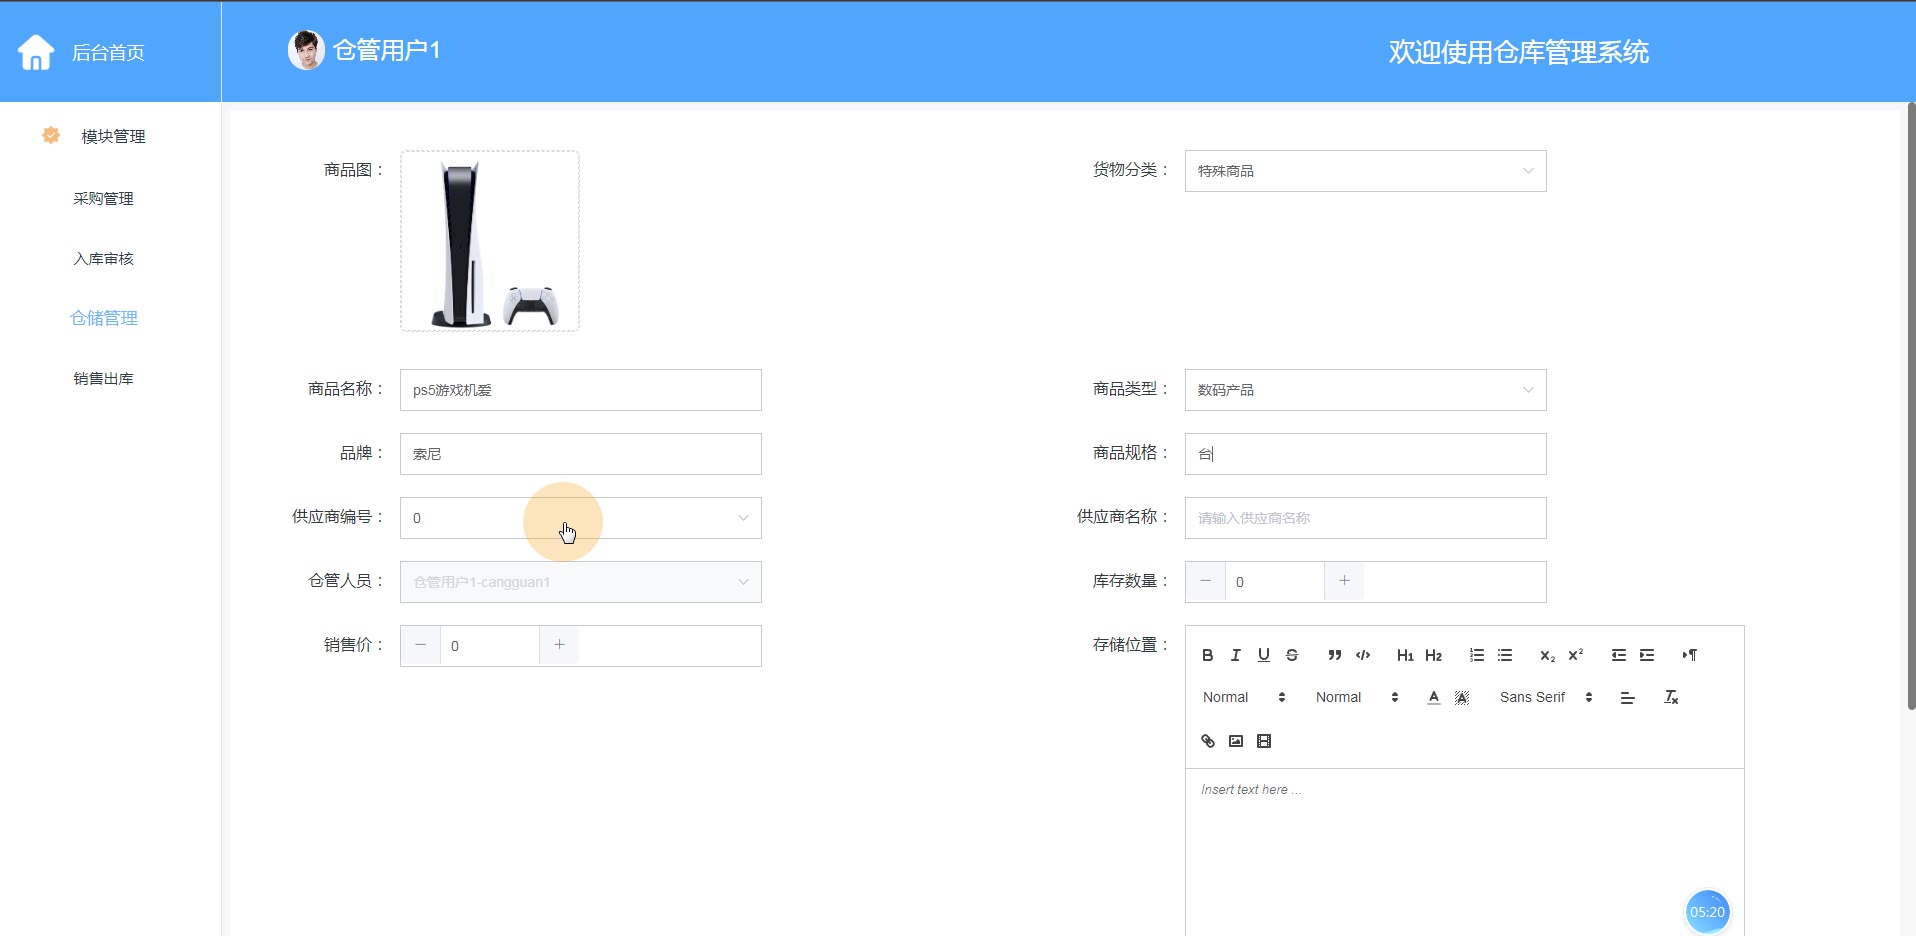The image size is (1916, 936).
Task: Toggle underline formatting
Action: [x=1263, y=655]
